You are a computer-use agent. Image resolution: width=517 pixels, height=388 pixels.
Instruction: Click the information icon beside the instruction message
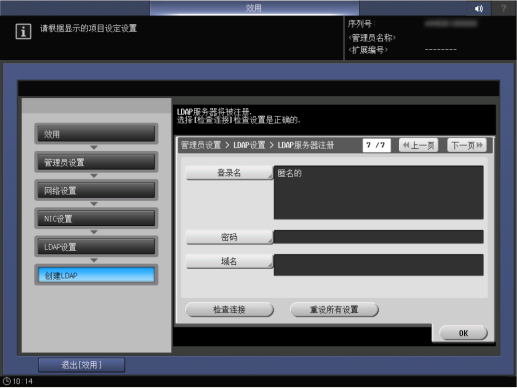coord(23,32)
